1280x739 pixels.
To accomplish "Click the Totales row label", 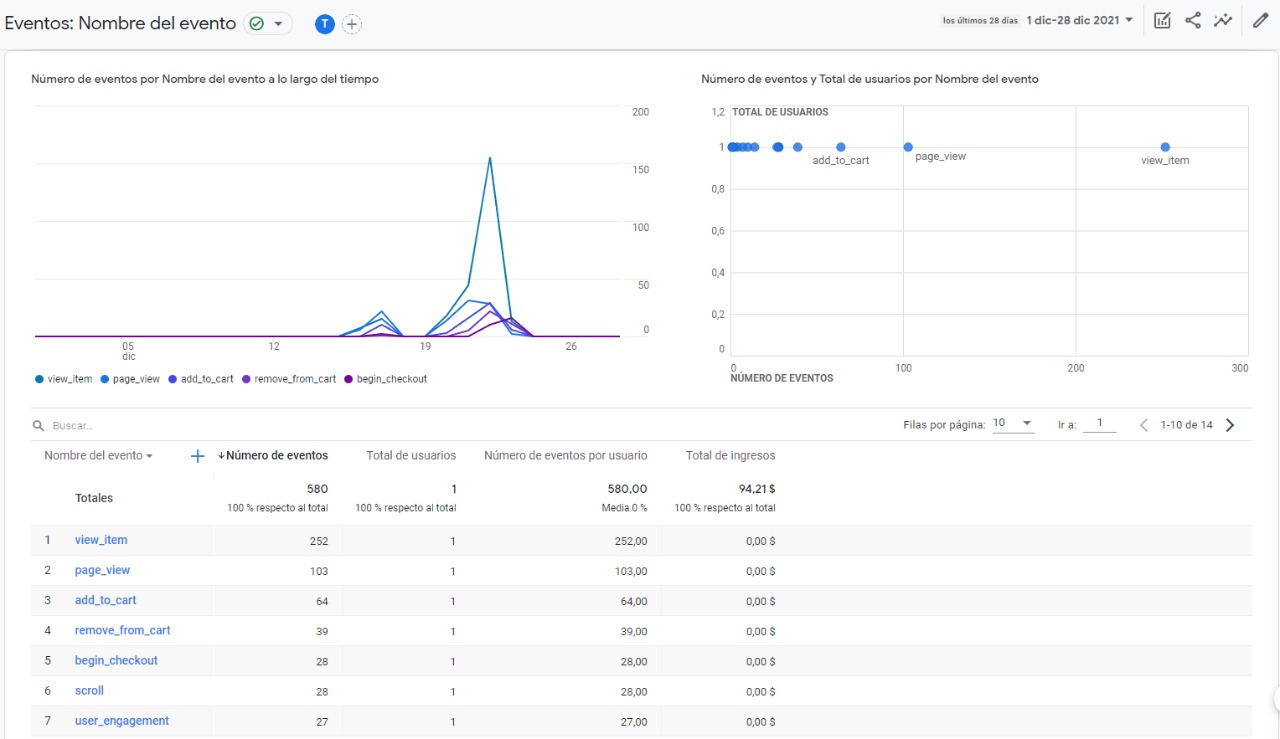I will [94, 498].
